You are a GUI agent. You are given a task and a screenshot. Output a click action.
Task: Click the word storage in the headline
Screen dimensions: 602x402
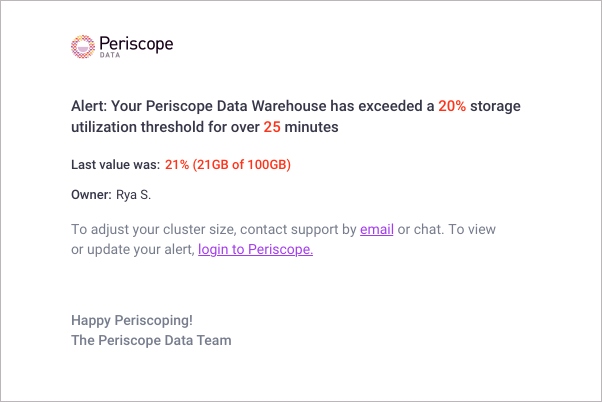coord(495,106)
